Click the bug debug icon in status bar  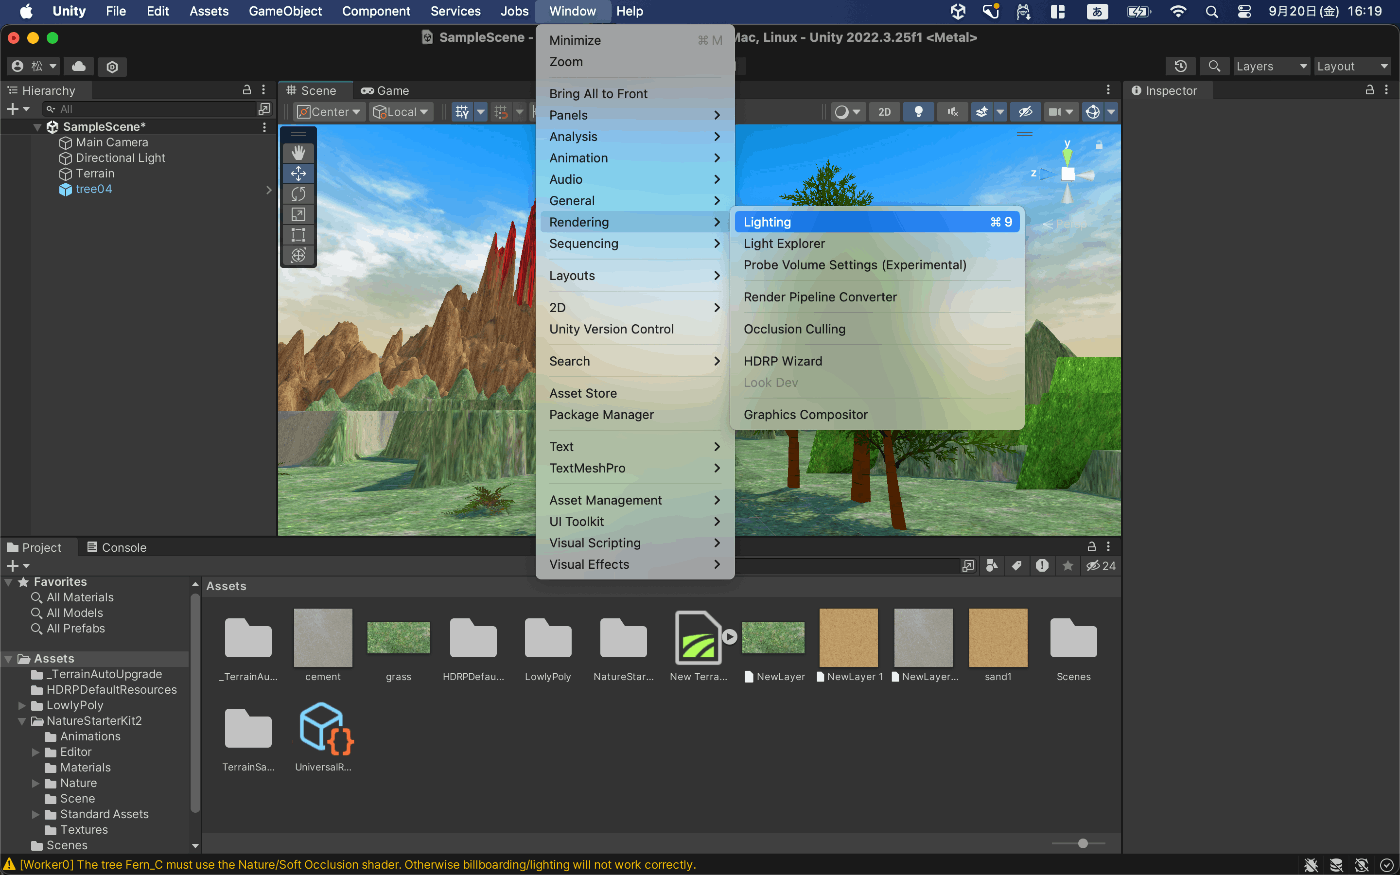coord(1311,865)
